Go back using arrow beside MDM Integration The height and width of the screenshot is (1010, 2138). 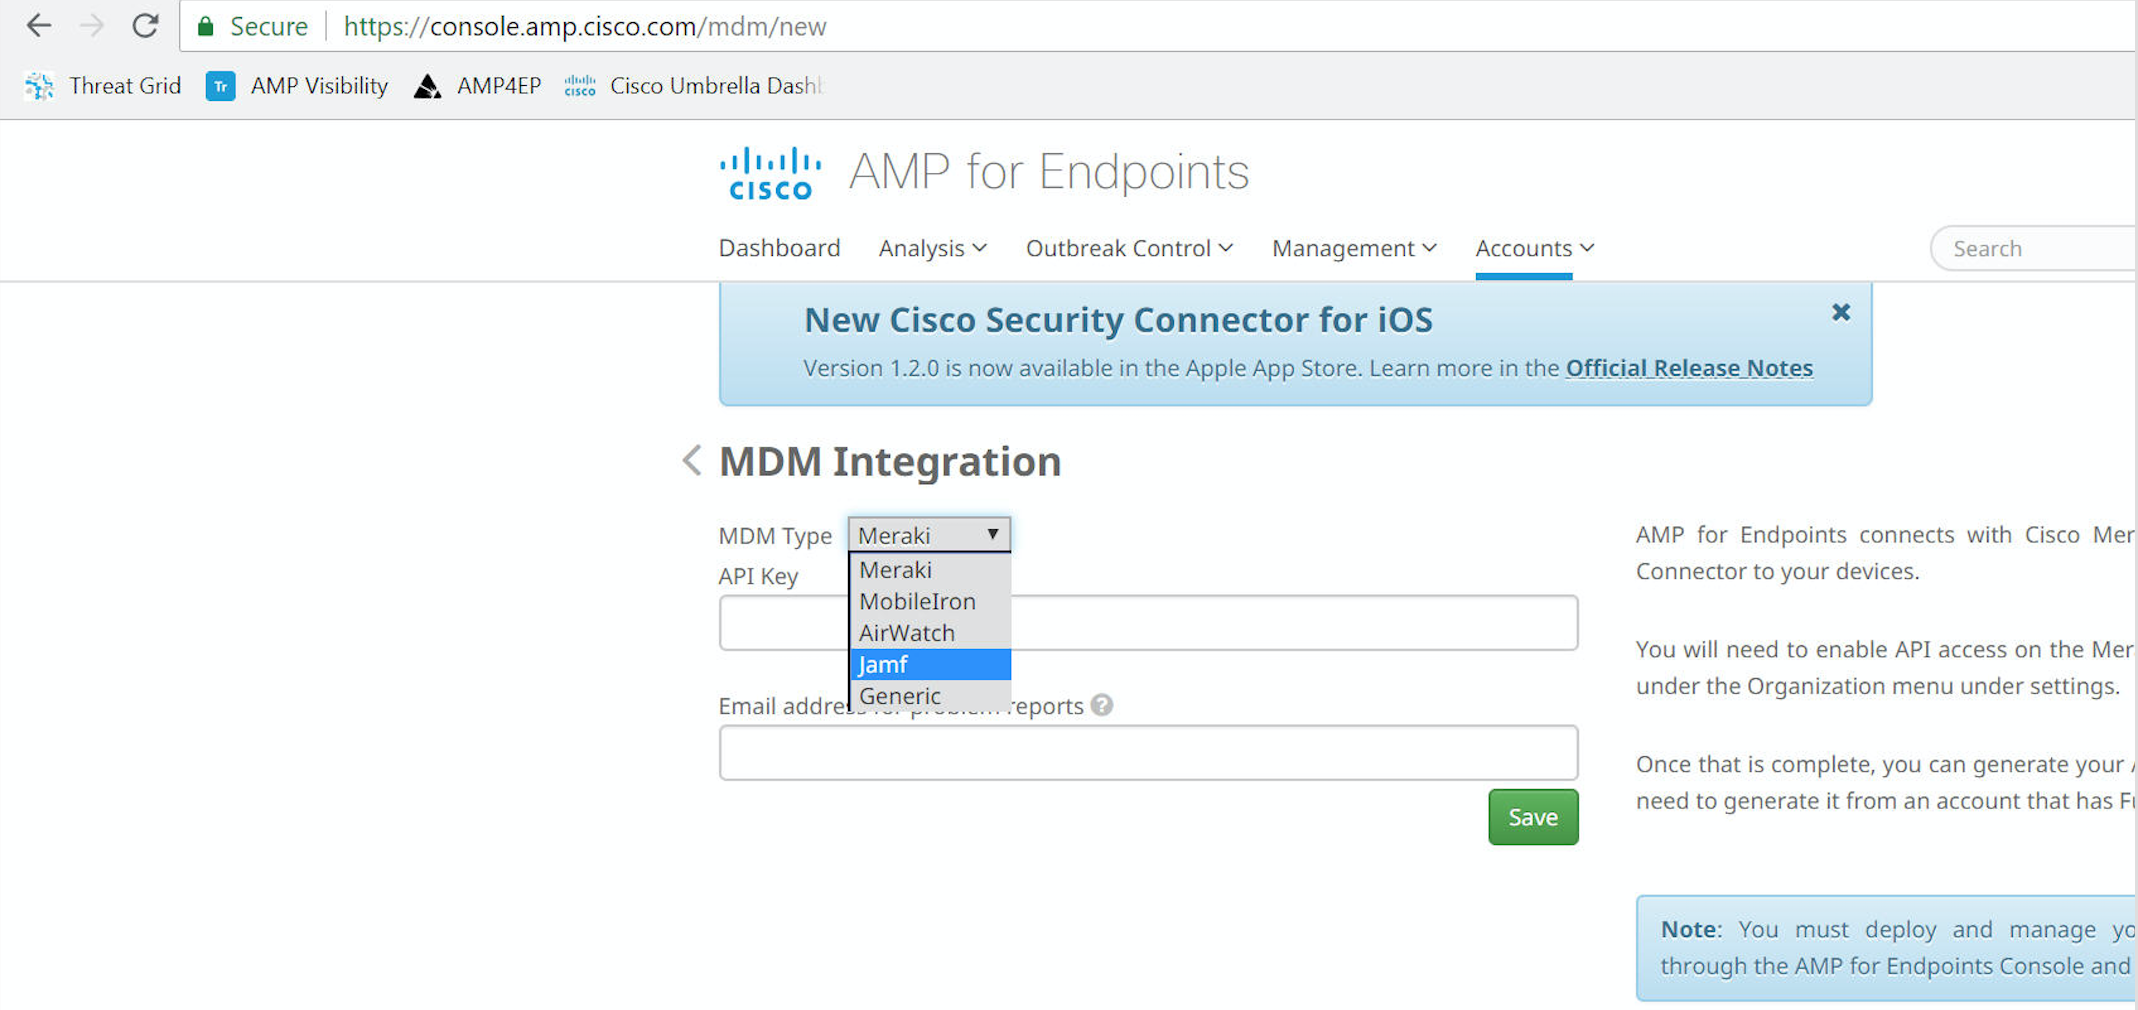tap(691, 460)
